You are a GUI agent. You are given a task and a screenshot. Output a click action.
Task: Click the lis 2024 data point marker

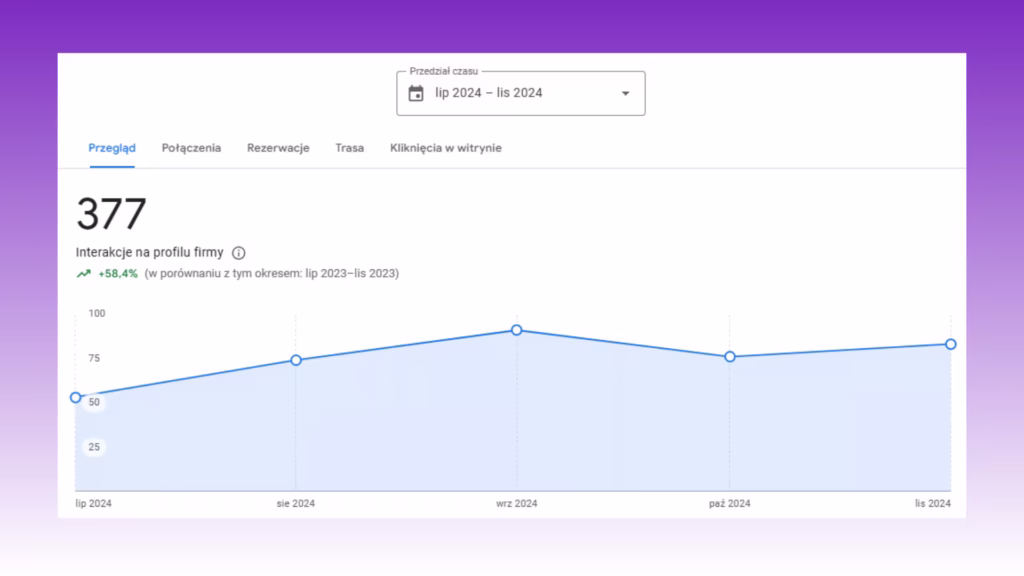point(951,344)
